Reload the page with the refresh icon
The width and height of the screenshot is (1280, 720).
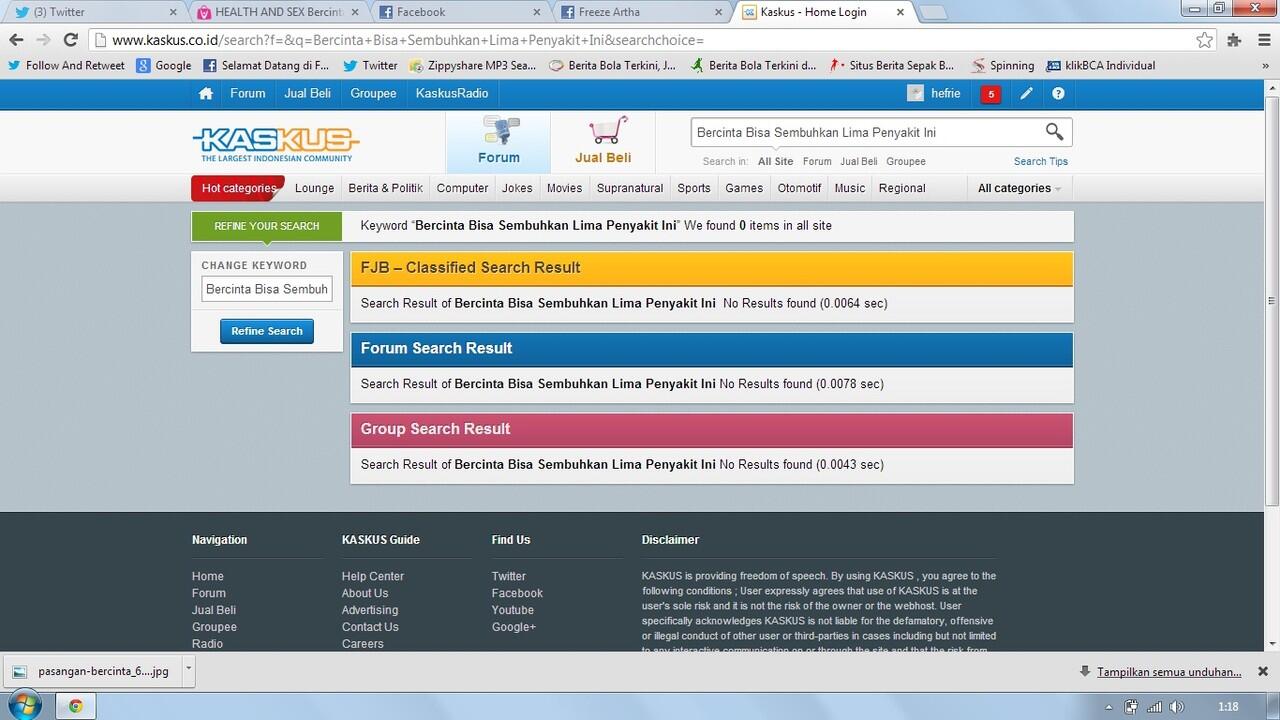pyautogui.click(x=70, y=40)
